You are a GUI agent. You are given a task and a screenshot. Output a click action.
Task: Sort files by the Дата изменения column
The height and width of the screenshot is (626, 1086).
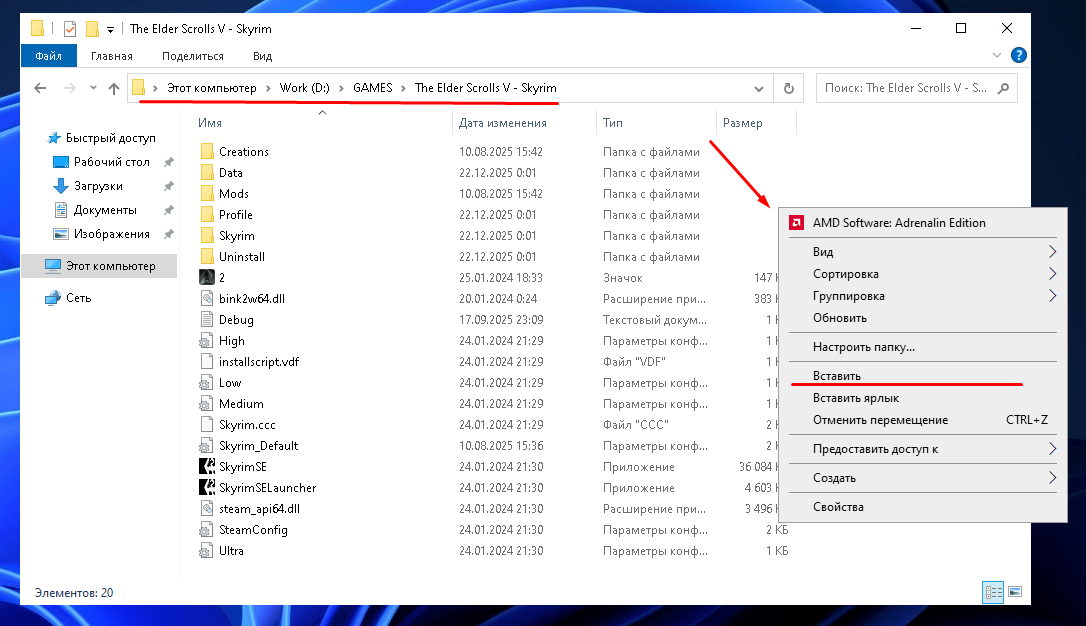(502, 123)
